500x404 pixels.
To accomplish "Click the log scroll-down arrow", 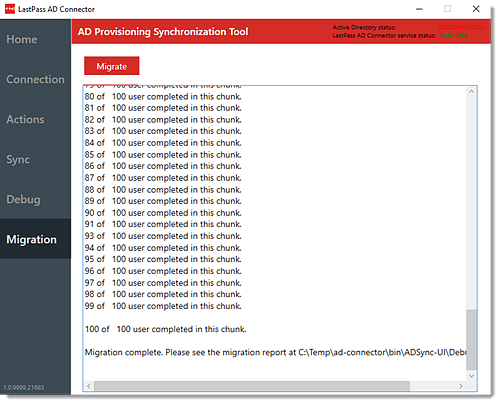I will (x=471, y=376).
